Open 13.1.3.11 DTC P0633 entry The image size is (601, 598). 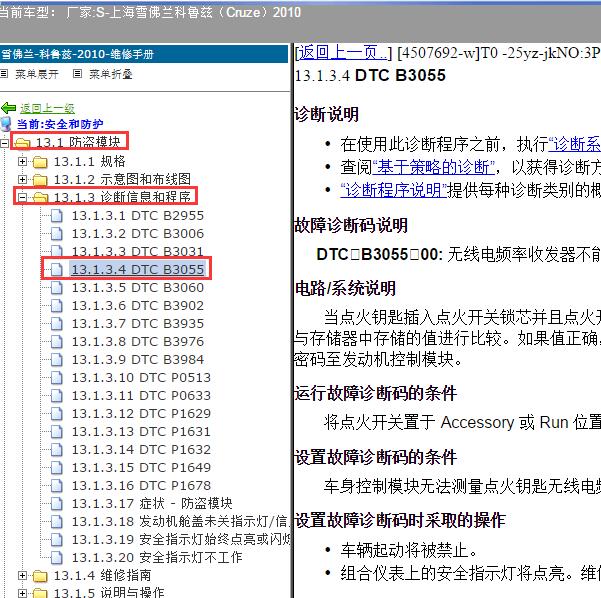(141, 396)
